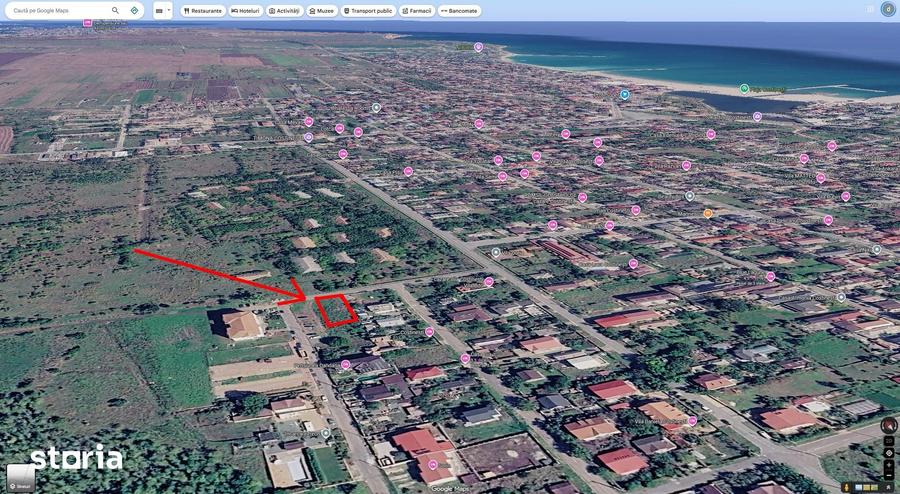The image size is (900, 494).
Task: Choose the Muzee category chip
Action: click(322, 11)
